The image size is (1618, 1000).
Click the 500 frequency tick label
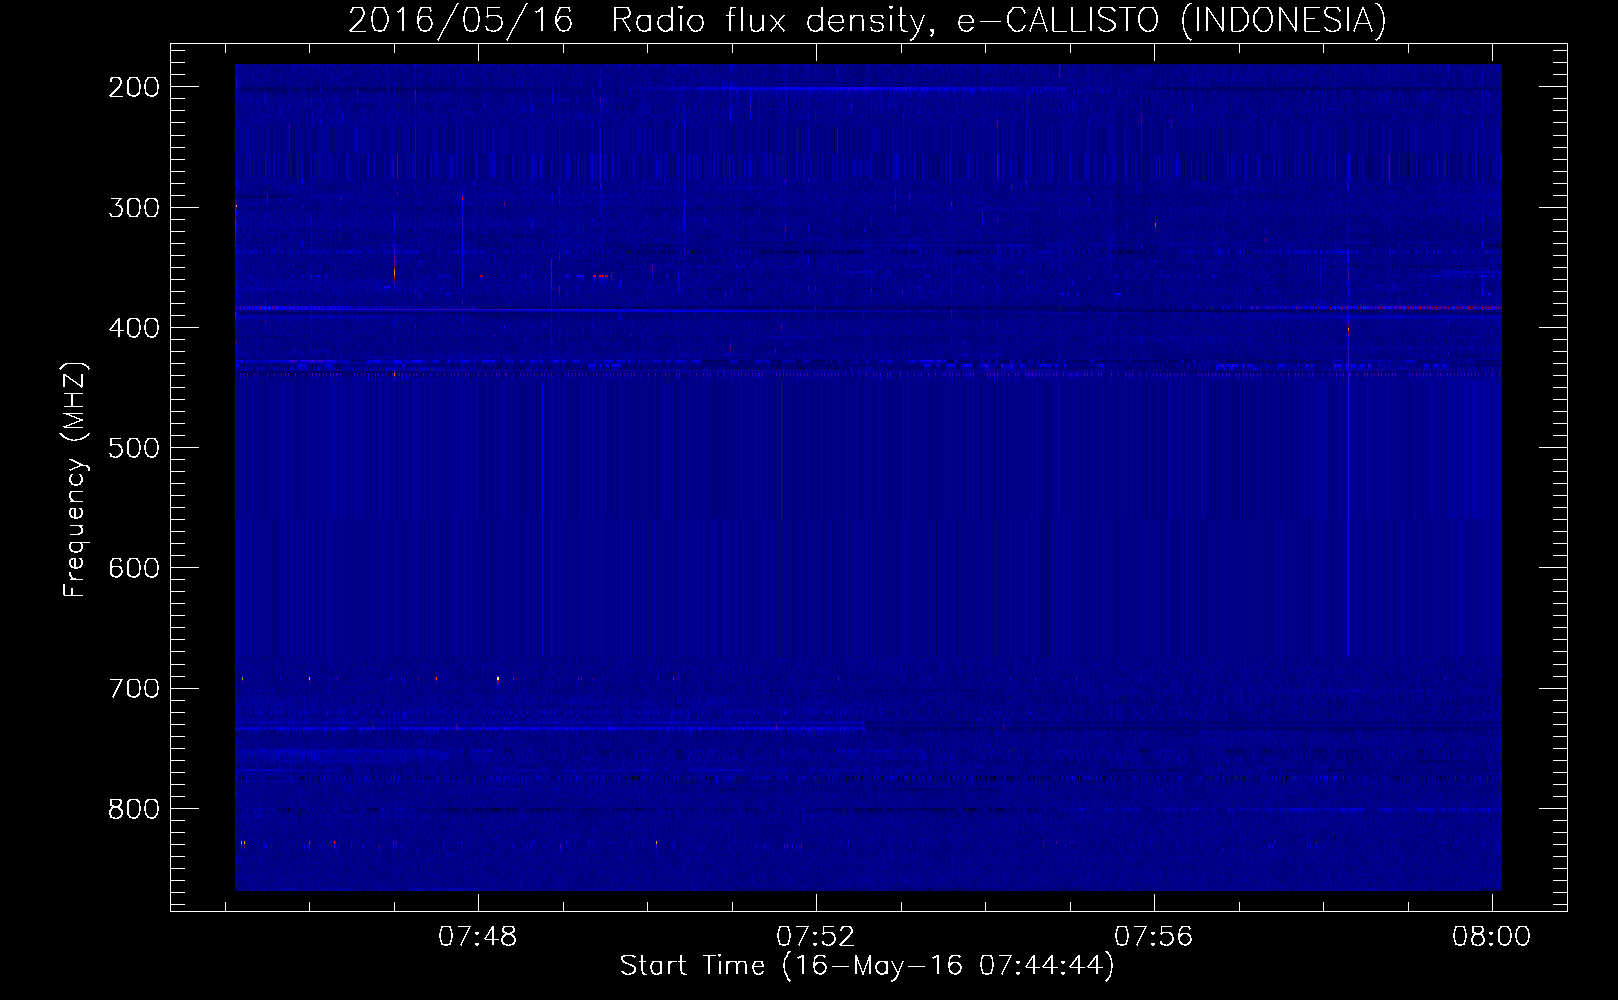coord(134,448)
